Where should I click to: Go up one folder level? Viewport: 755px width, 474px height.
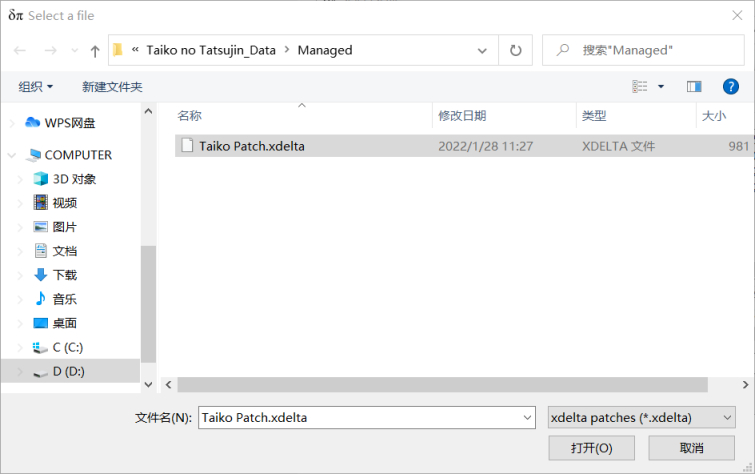[95, 51]
